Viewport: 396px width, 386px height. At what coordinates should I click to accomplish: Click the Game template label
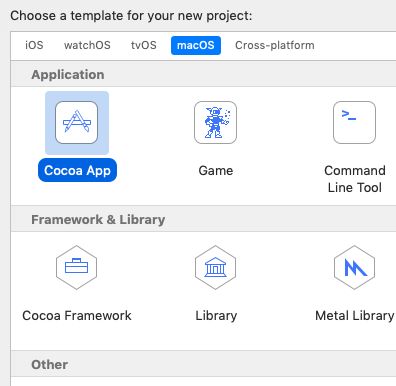coord(216,171)
